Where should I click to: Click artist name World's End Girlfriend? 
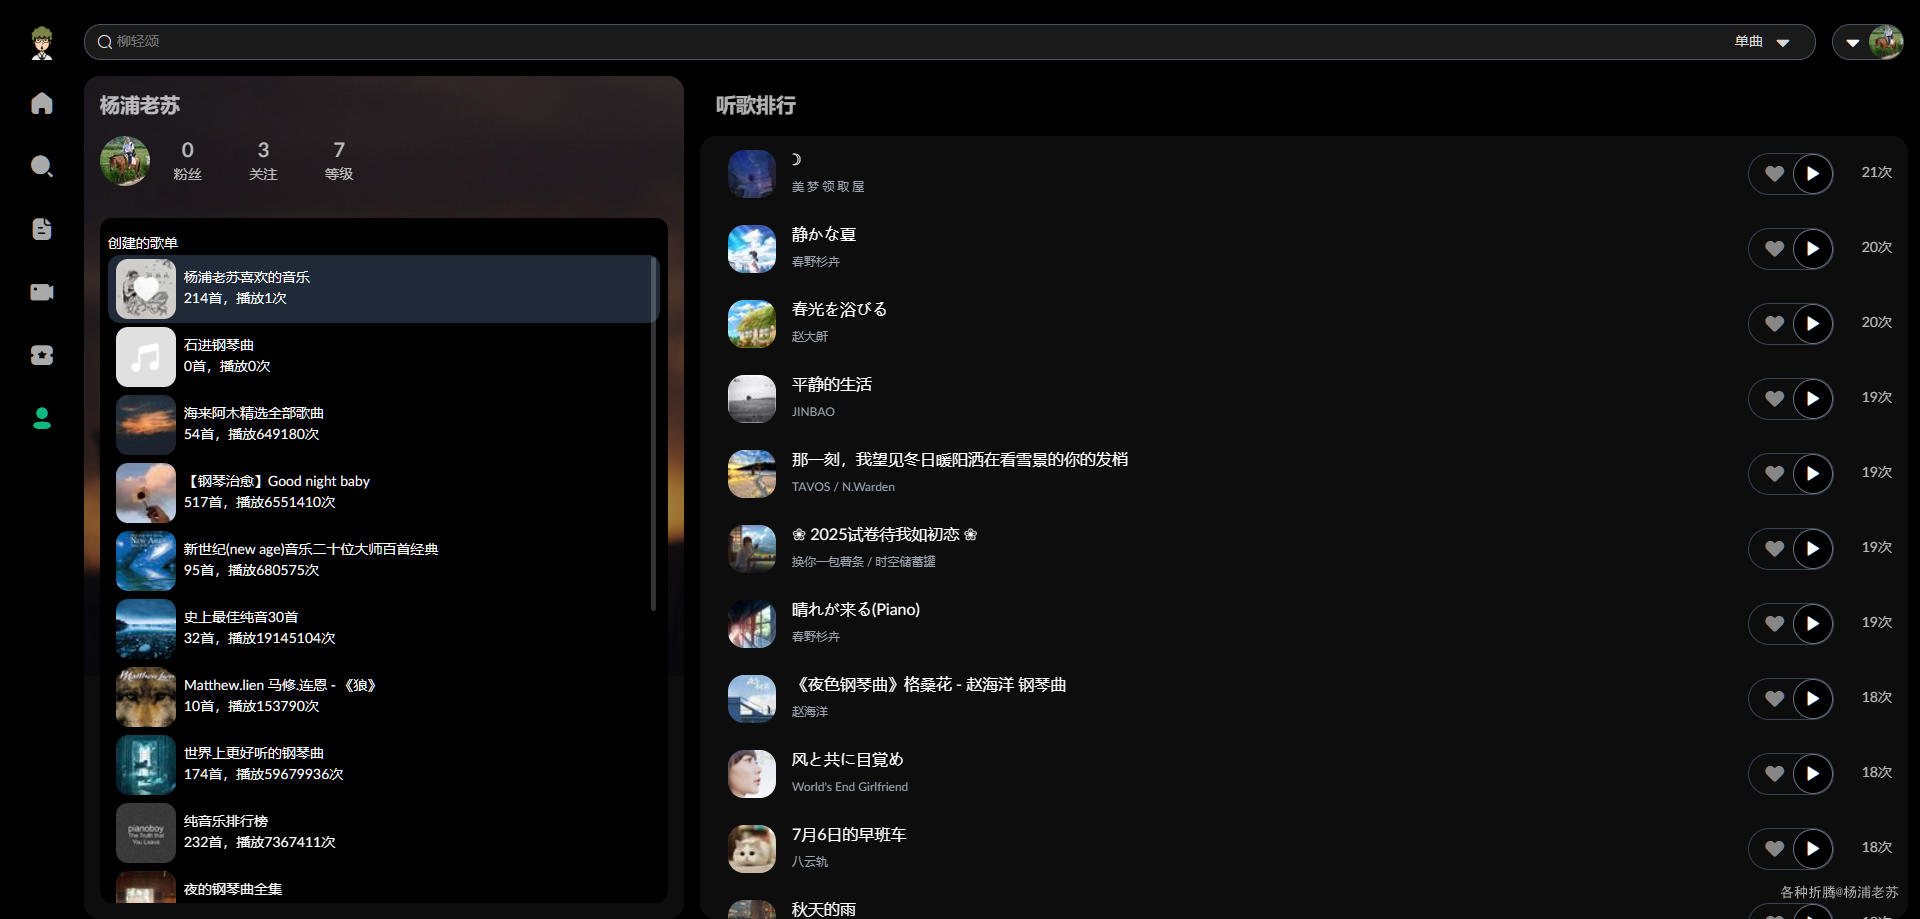850,787
